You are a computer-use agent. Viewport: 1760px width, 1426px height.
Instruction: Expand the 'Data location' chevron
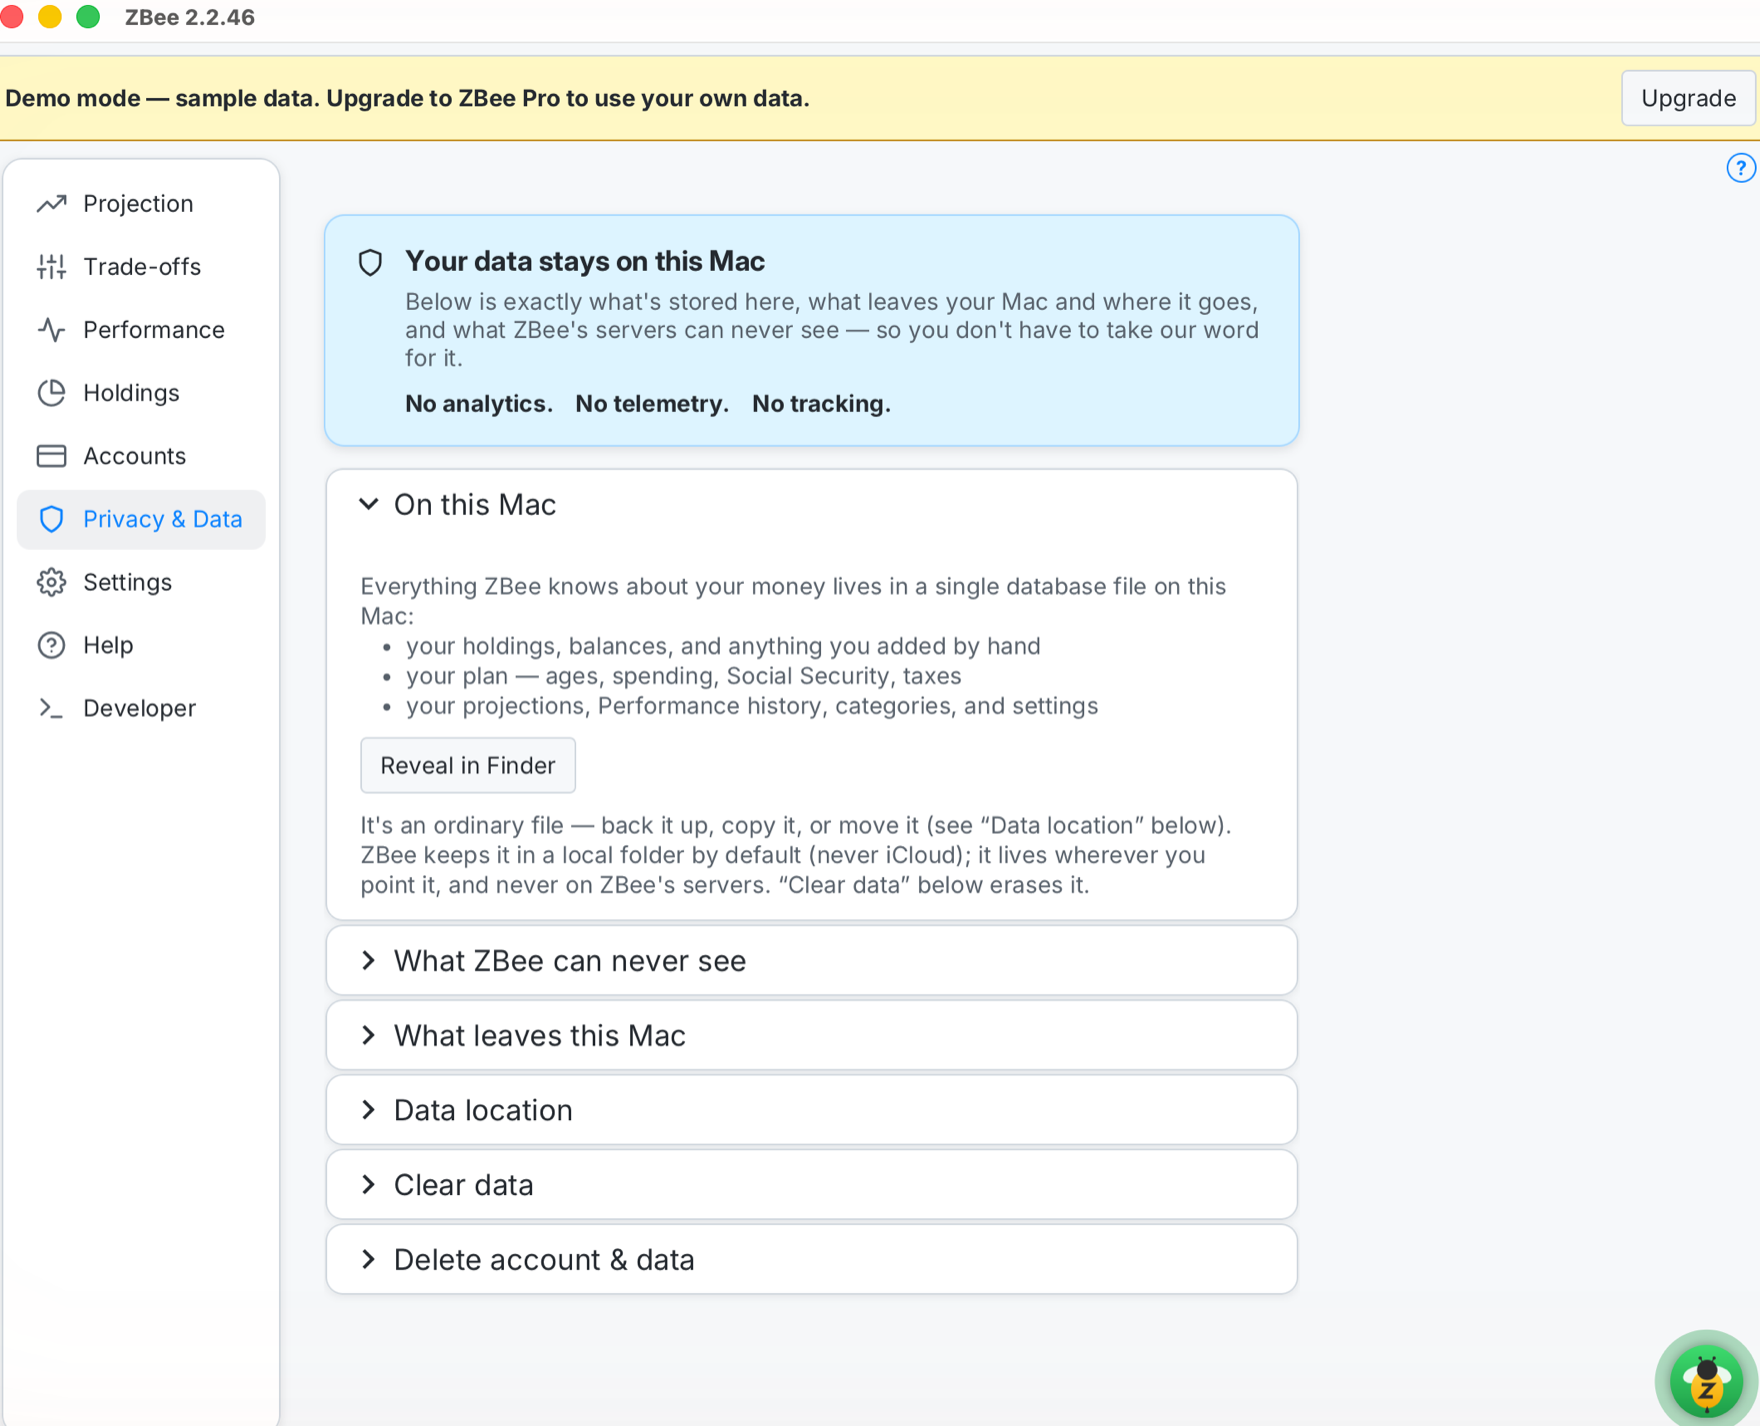point(369,1110)
